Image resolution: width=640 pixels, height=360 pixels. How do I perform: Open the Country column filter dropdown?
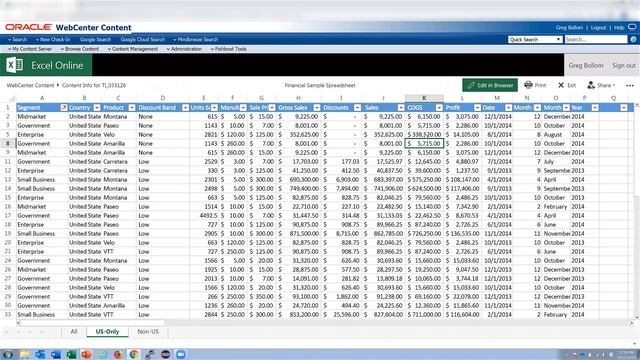(97, 107)
